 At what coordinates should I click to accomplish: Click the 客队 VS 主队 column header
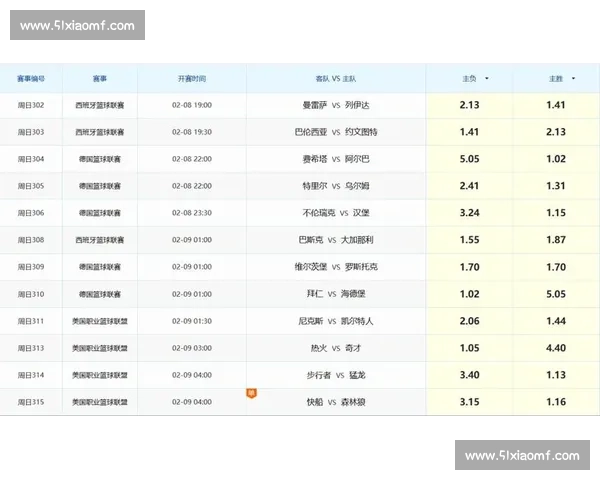click(335, 78)
